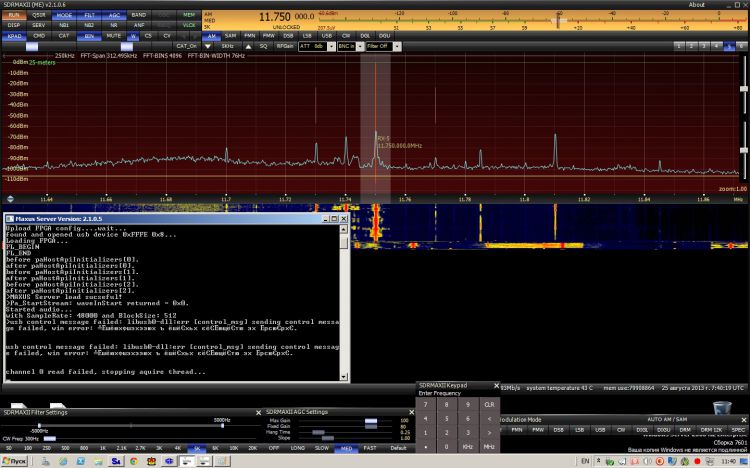Click the CAT_On button

(186, 46)
